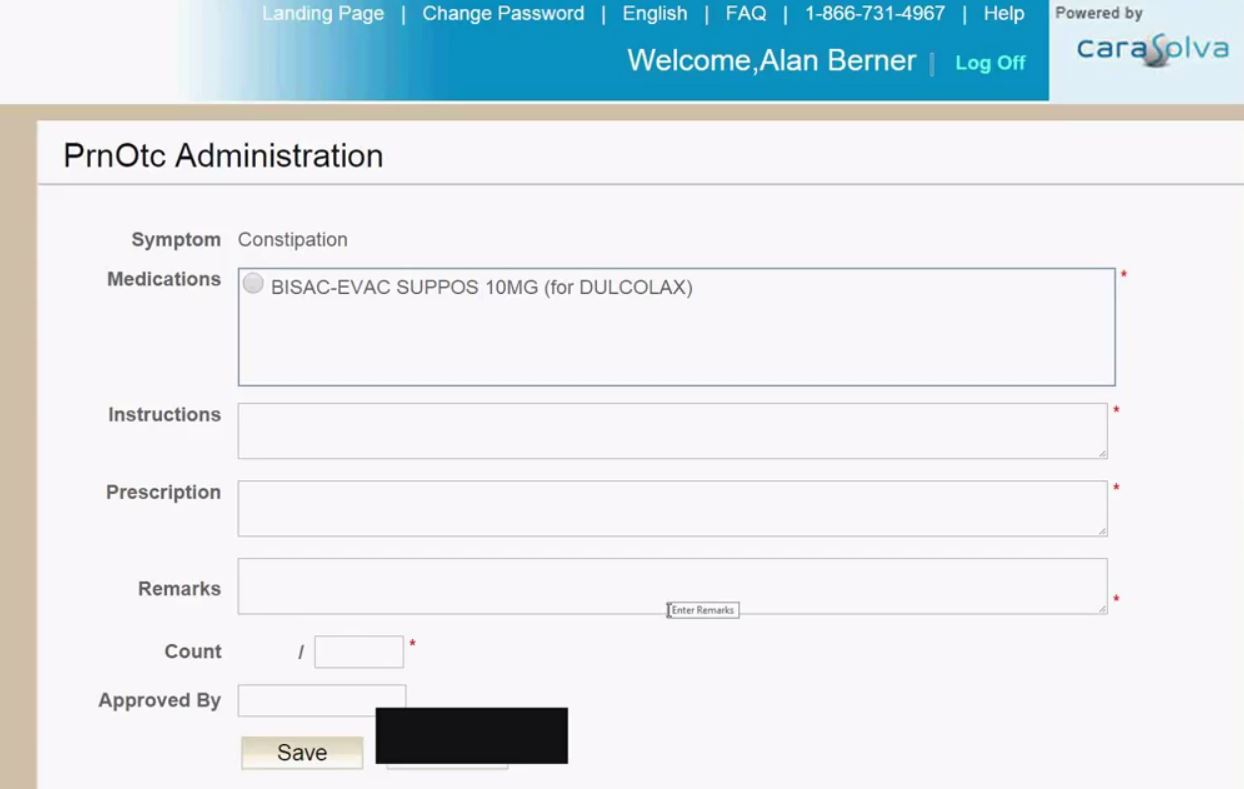The height and width of the screenshot is (789, 1244).
Task: Click the Powered by text
Action: coord(1099,13)
